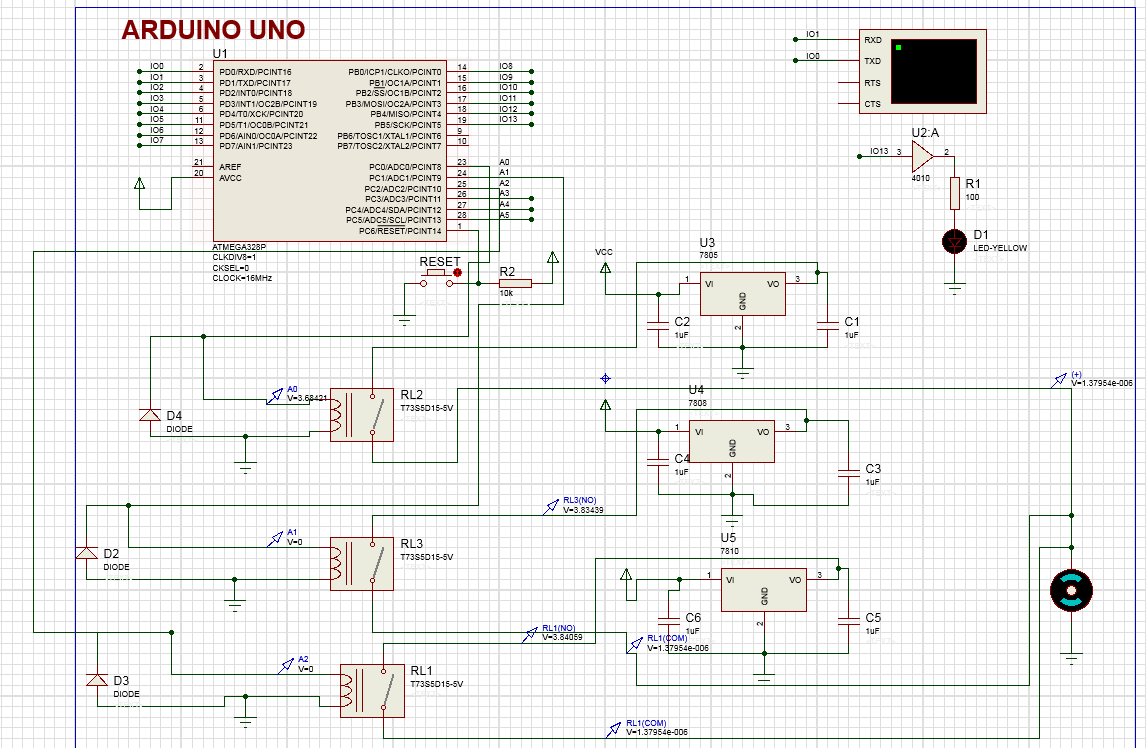This screenshot has height=748, width=1146.
Task: Click RL3's T73S5D15-5V value label
Action: point(426,557)
